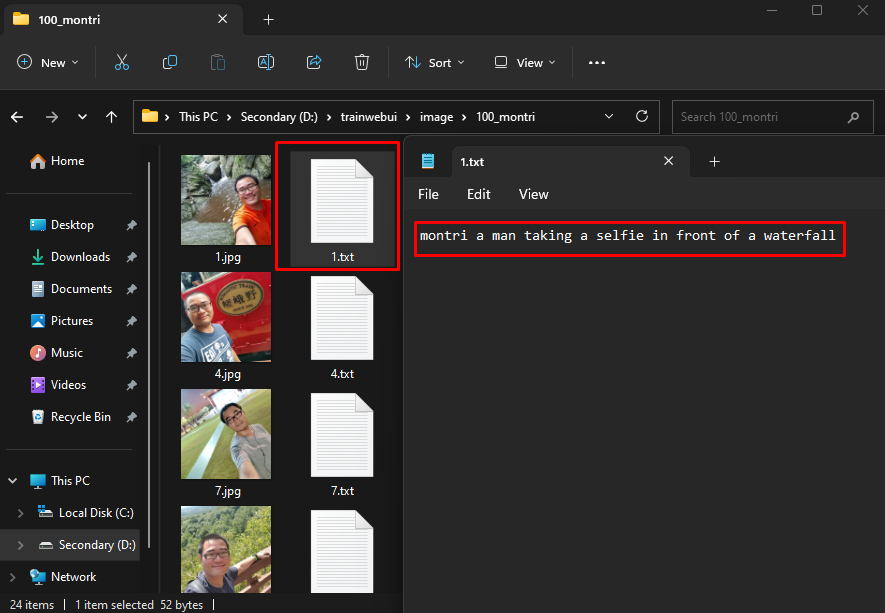The width and height of the screenshot is (885, 613).
Task: Open the Notepad File menu
Action: pyautogui.click(x=428, y=194)
